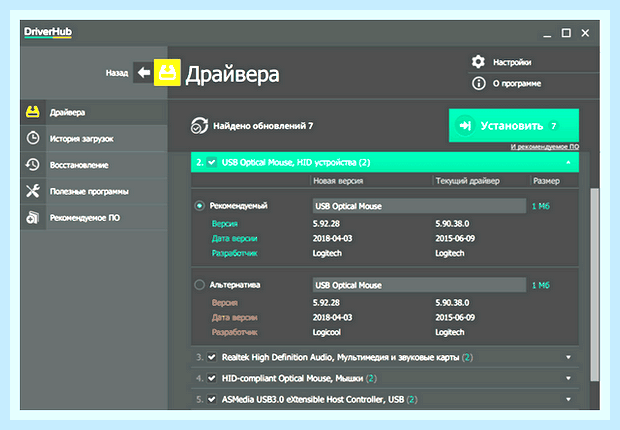Open settings via the gear icon

click(478, 62)
